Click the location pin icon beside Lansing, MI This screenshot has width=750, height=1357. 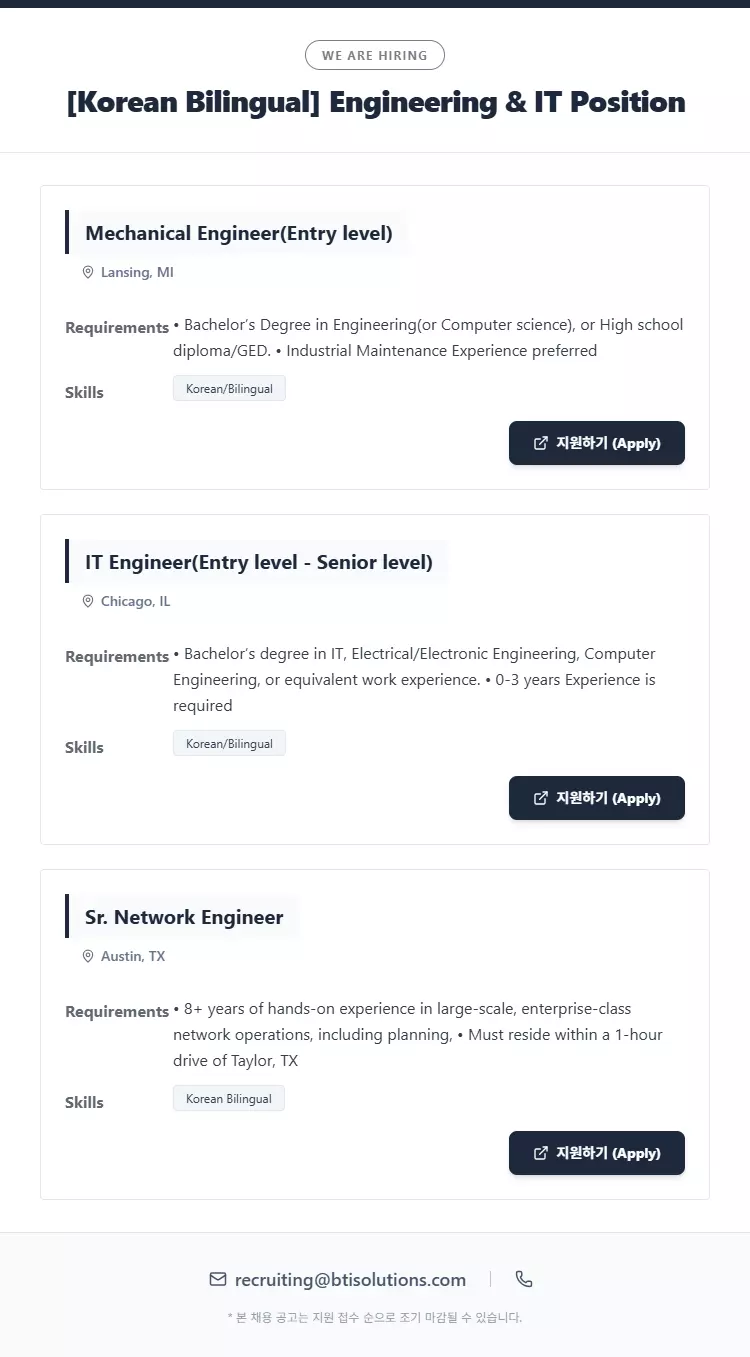(88, 272)
